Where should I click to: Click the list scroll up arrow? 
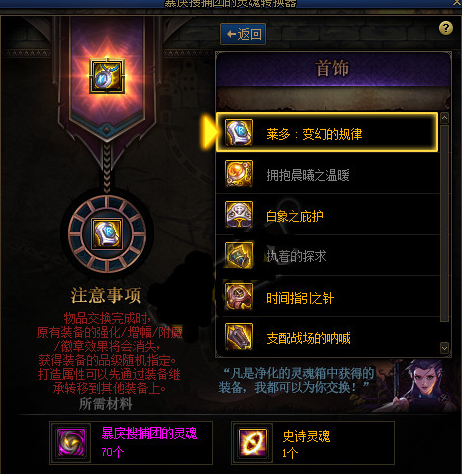click(x=444, y=118)
